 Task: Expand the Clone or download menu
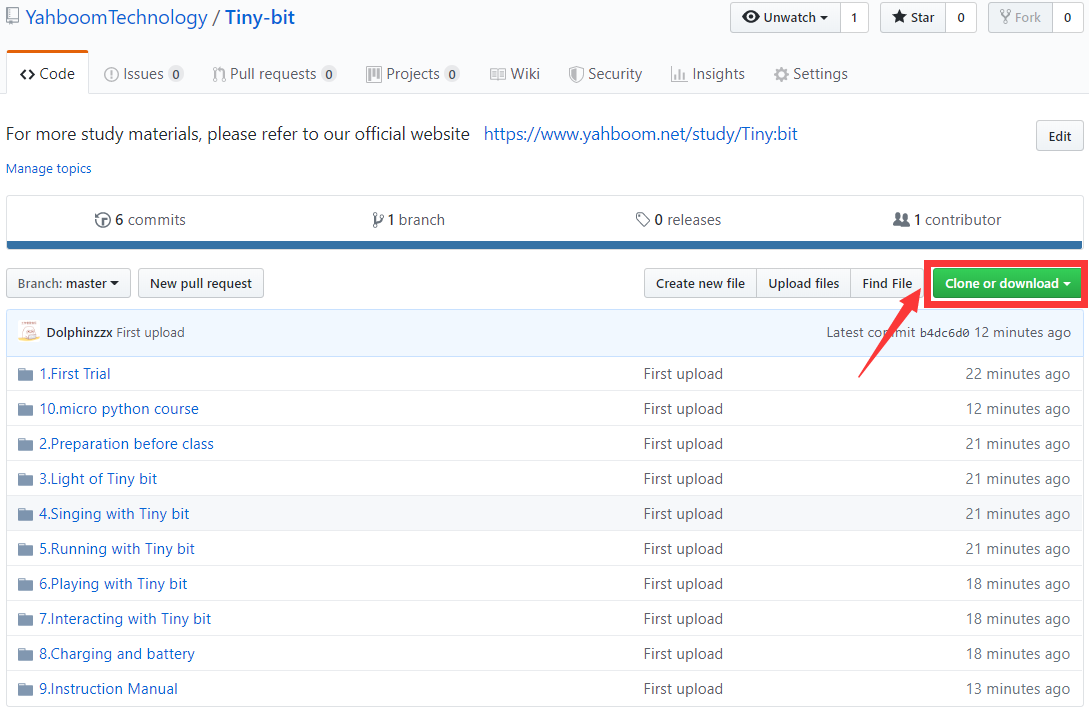pyautogui.click(x=1007, y=283)
